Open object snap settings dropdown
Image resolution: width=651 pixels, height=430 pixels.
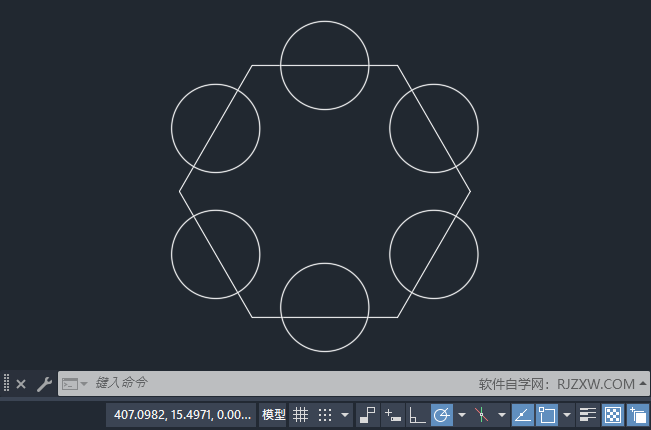[567, 415]
